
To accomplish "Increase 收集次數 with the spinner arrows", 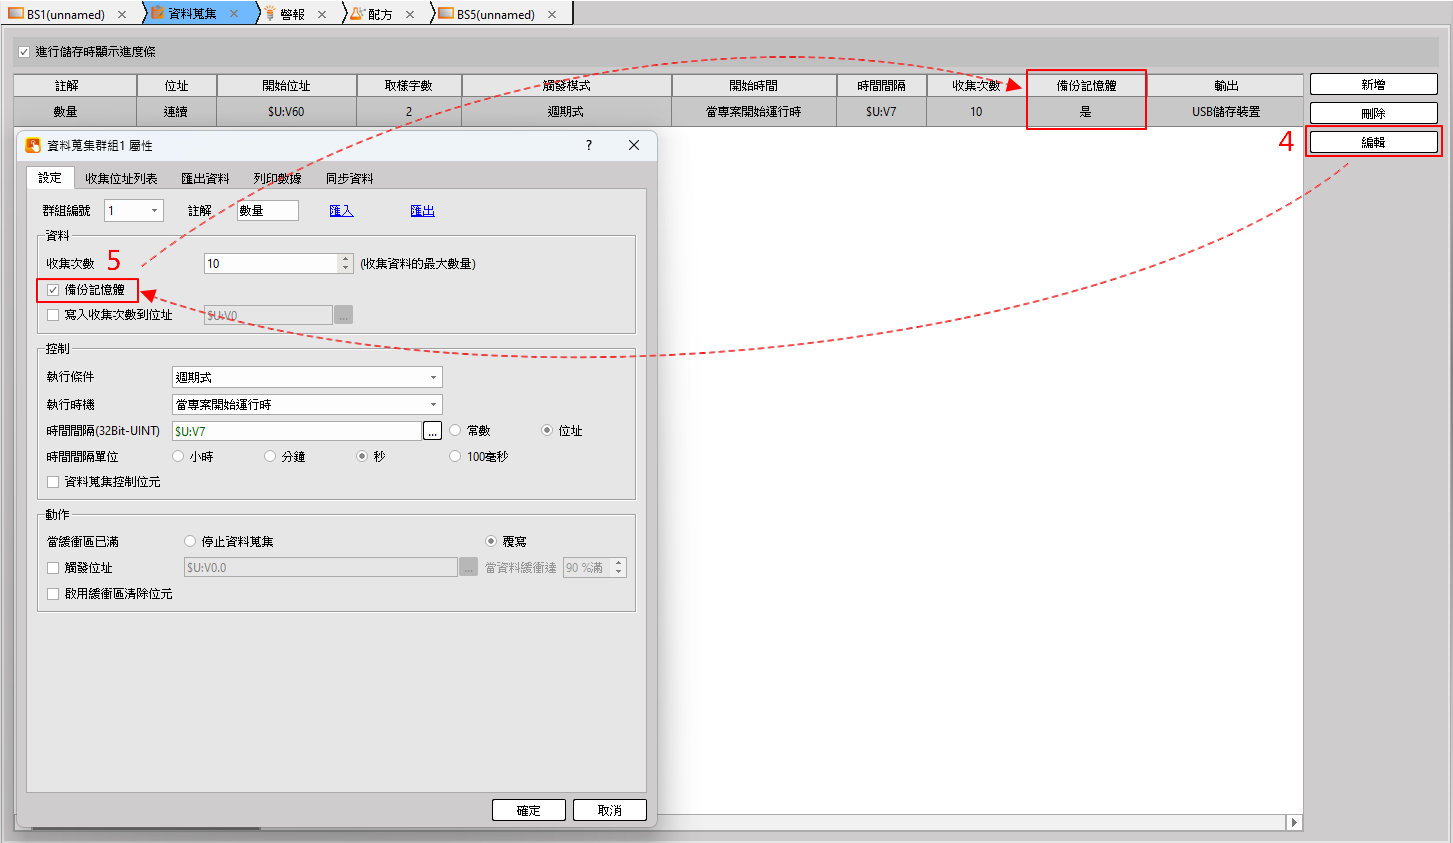I will pyautogui.click(x=346, y=259).
